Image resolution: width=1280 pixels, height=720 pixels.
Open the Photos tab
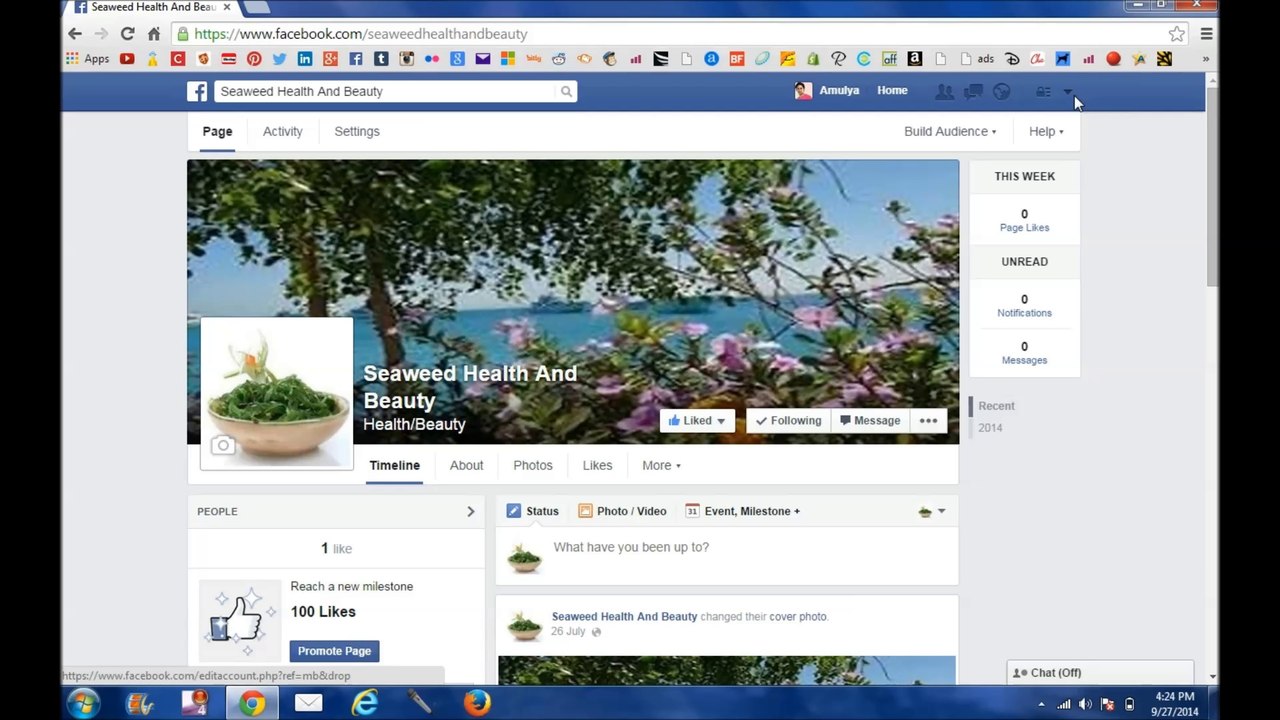(x=533, y=465)
